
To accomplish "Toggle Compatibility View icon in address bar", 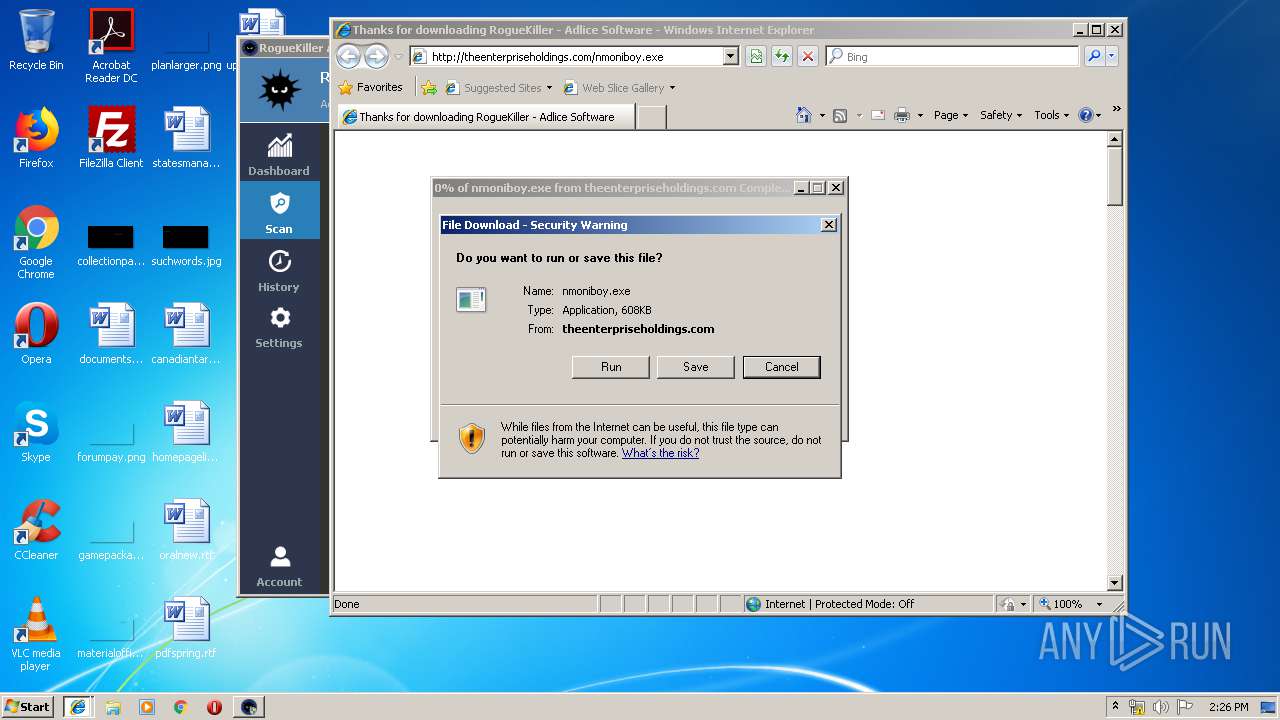I will coord(756,57).
